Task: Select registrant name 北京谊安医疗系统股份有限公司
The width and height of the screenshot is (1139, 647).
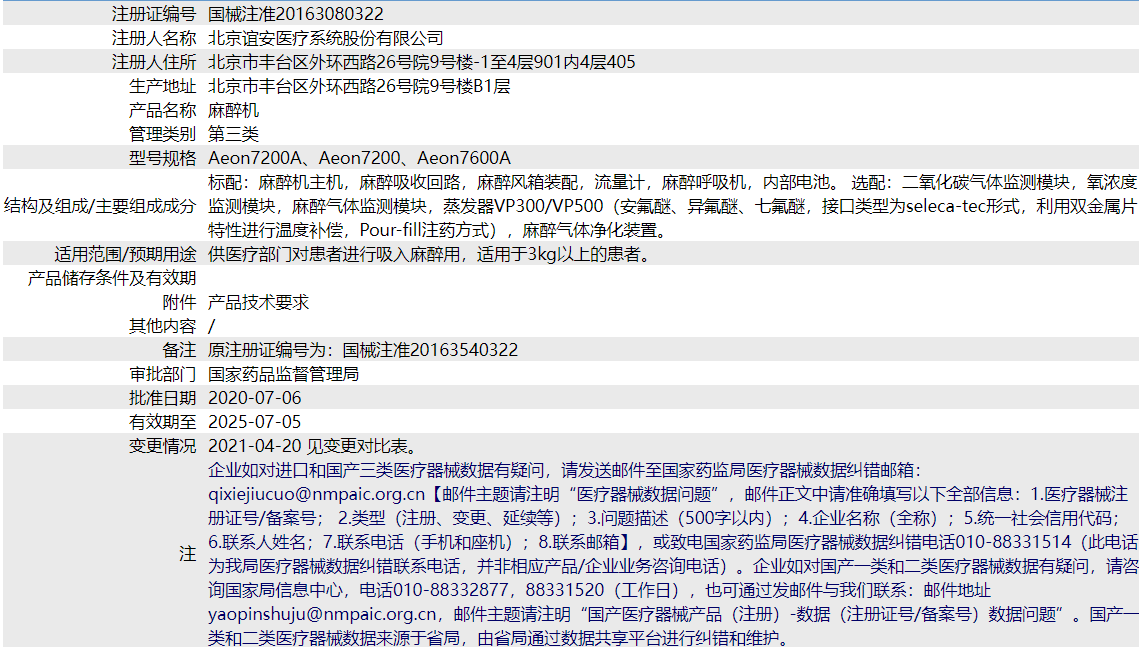Action: 325,38
